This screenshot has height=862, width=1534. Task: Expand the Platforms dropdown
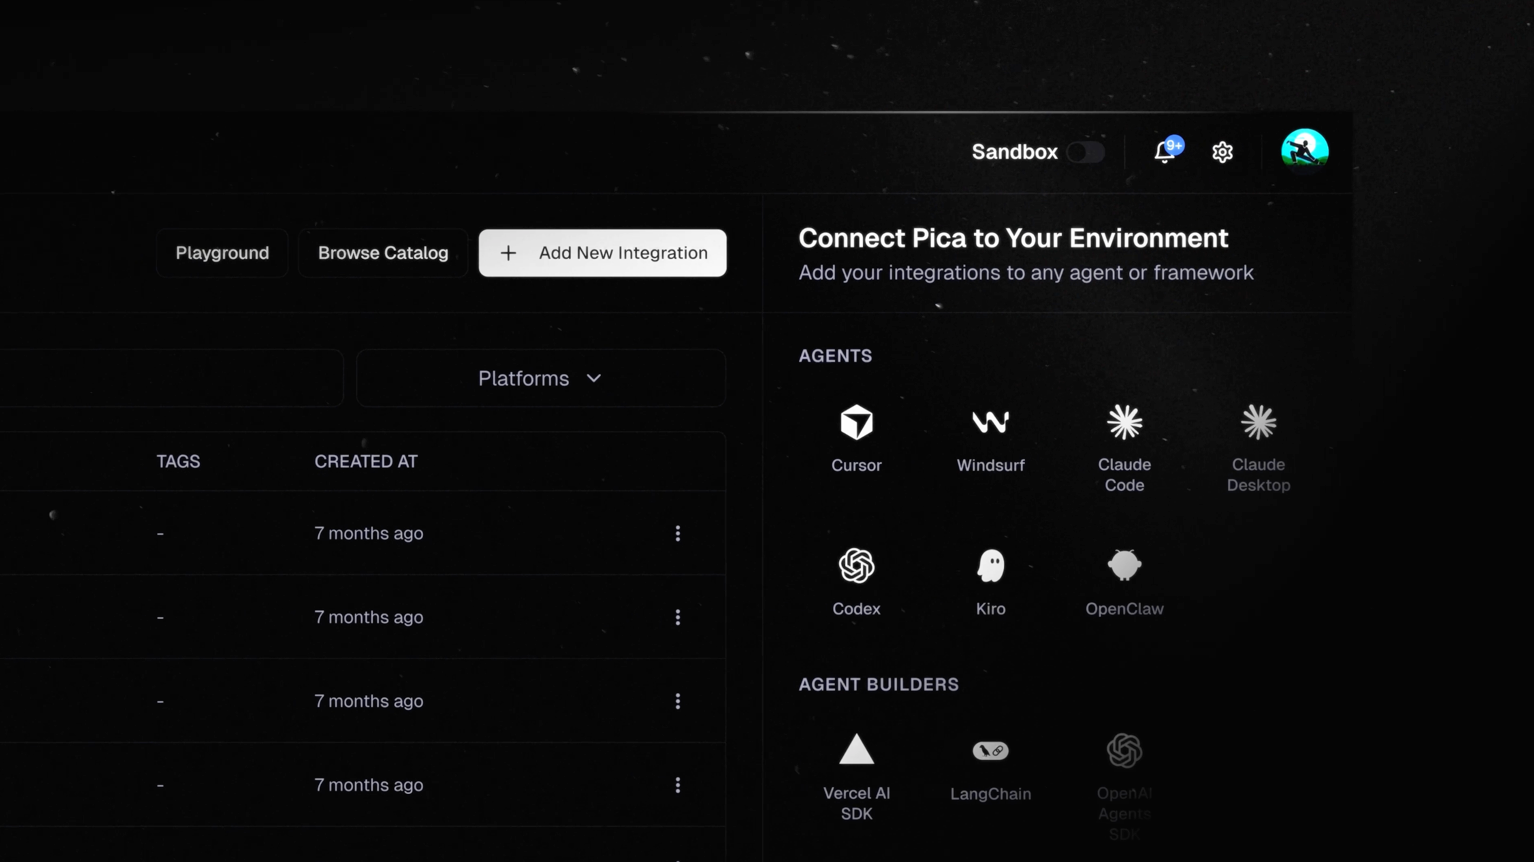pos(540,378)
